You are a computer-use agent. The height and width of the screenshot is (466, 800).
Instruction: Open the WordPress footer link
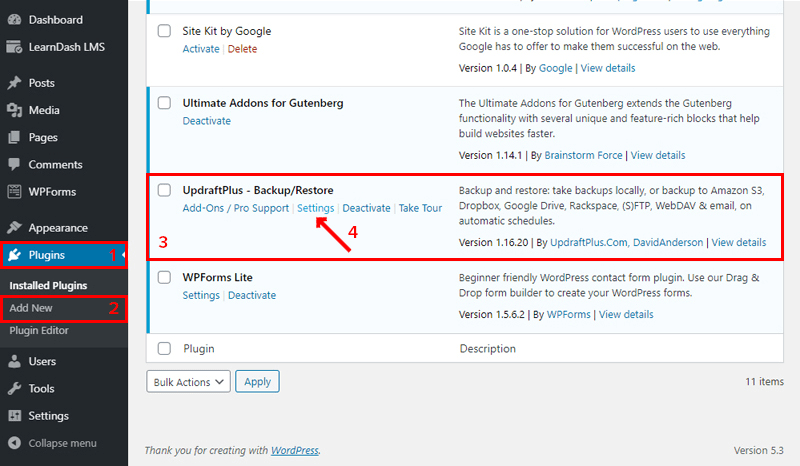(295, 450)
